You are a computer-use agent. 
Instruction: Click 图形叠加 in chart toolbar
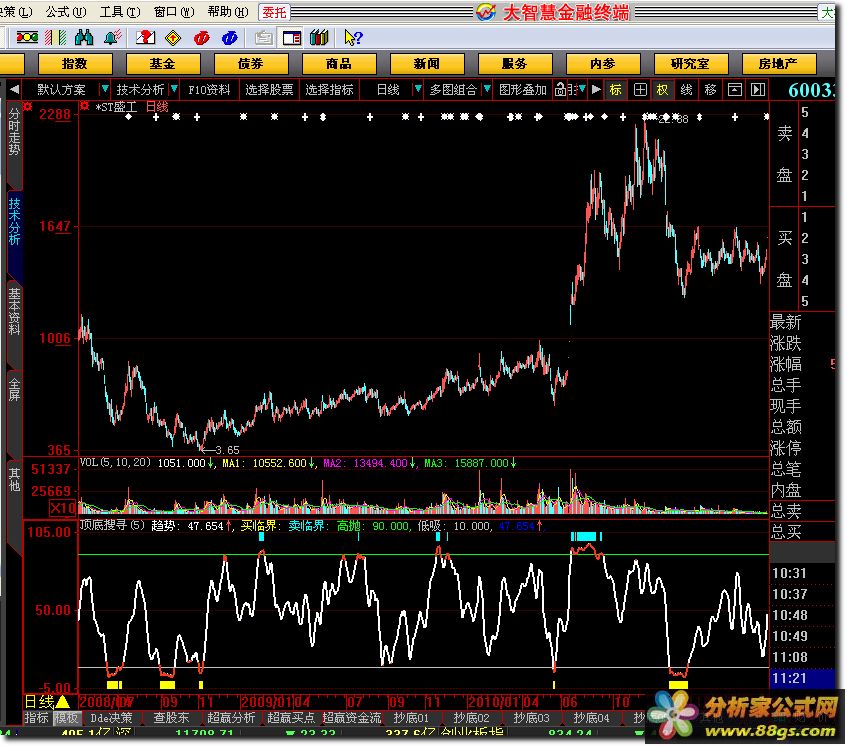pyautogui.click(x=523, y=90)
